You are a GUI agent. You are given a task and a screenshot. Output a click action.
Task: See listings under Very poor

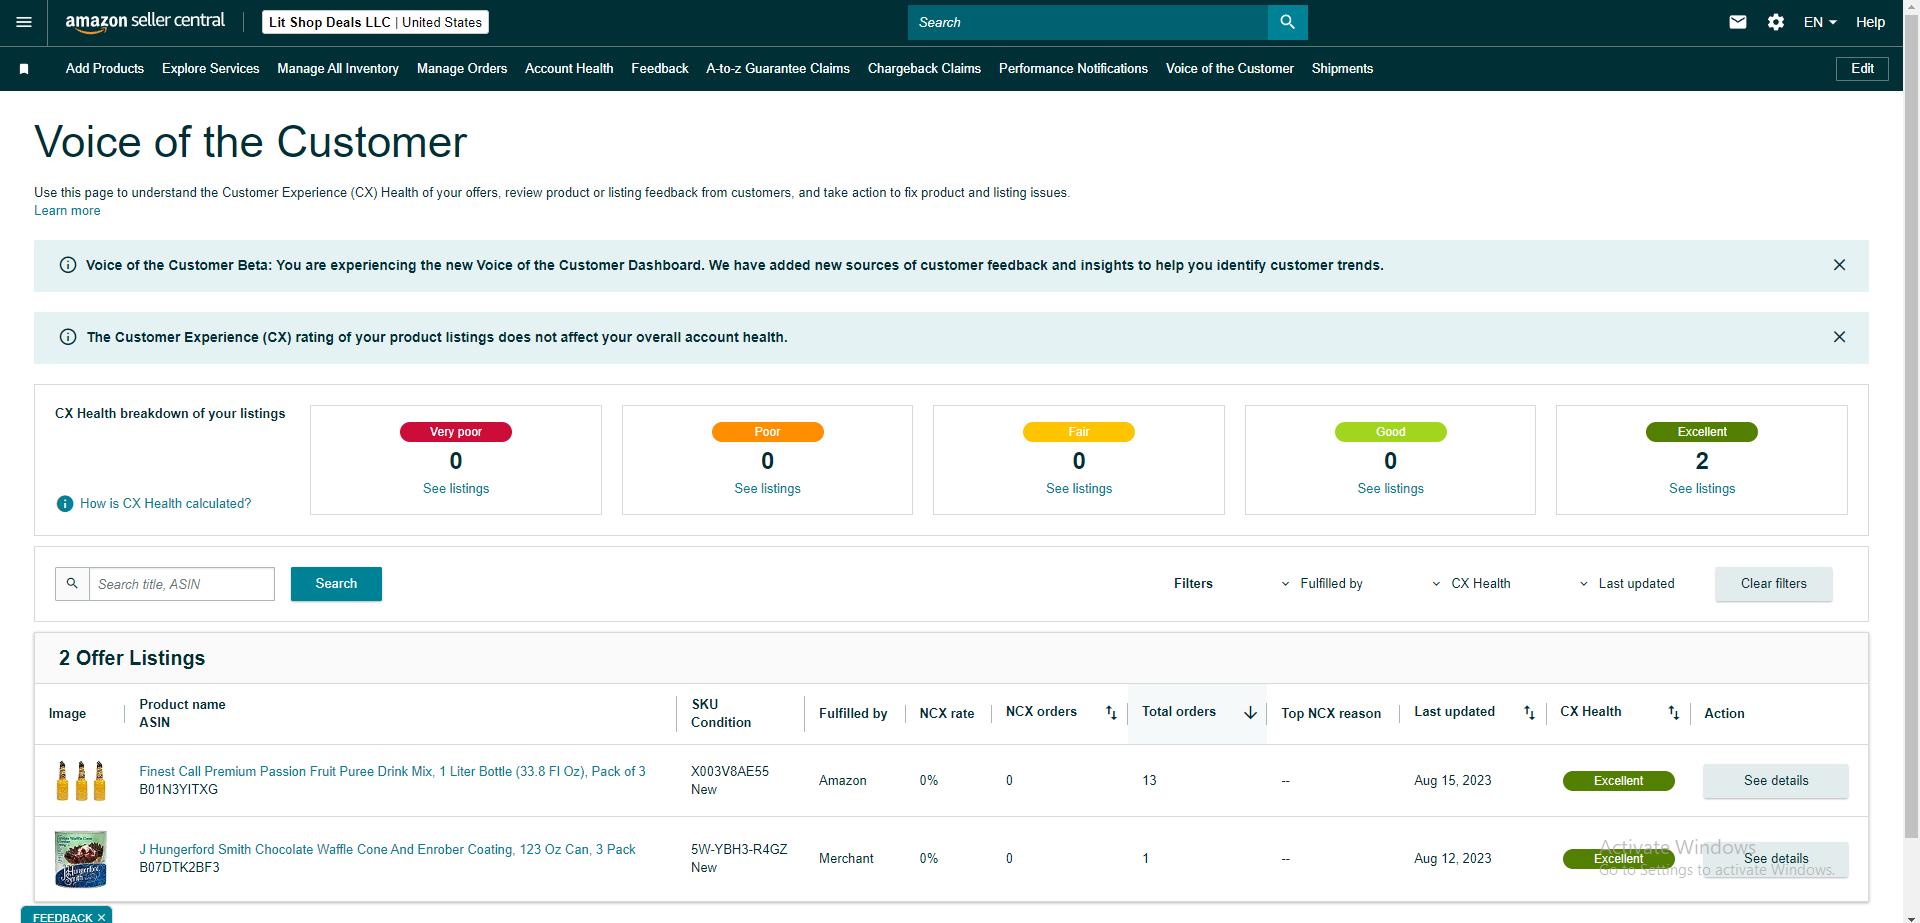click(456, 489)
